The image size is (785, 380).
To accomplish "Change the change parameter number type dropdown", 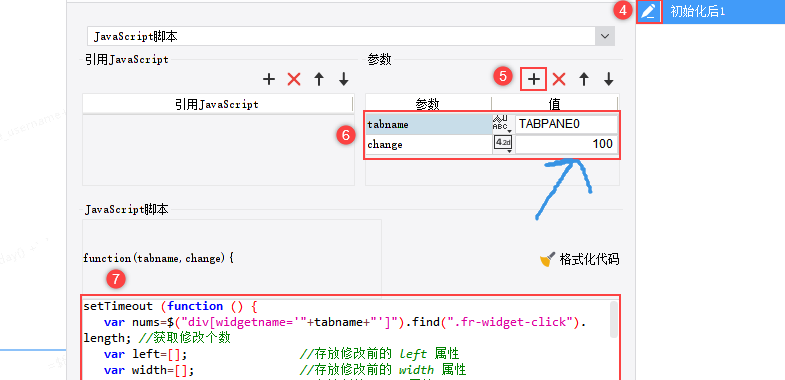I will click(503, 144).
